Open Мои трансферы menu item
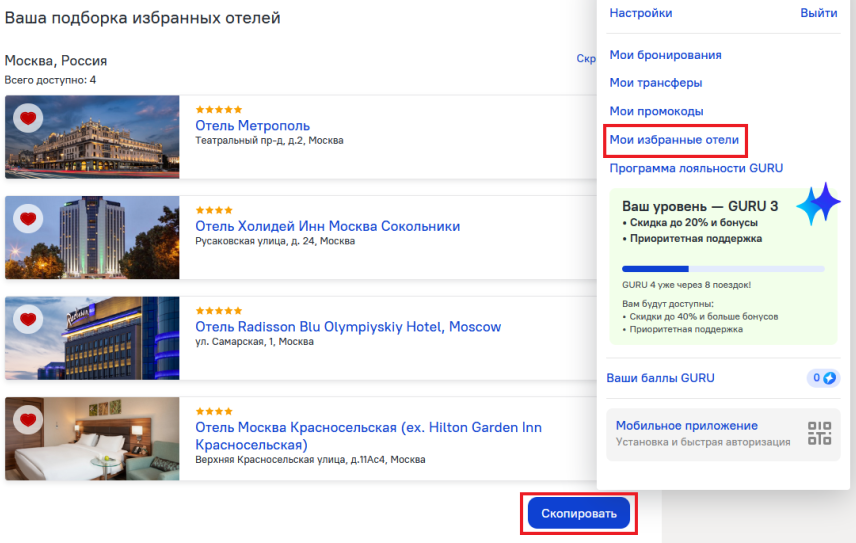Viewport: 856px width, 543px height. coord(656,82)
